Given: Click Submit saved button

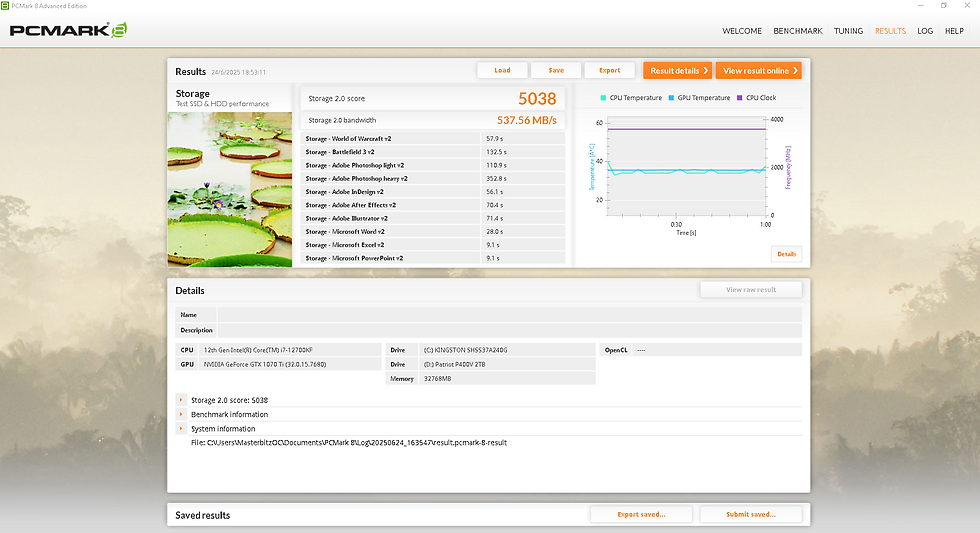Looking at the screenshot, I should click(x=751, y=514).
